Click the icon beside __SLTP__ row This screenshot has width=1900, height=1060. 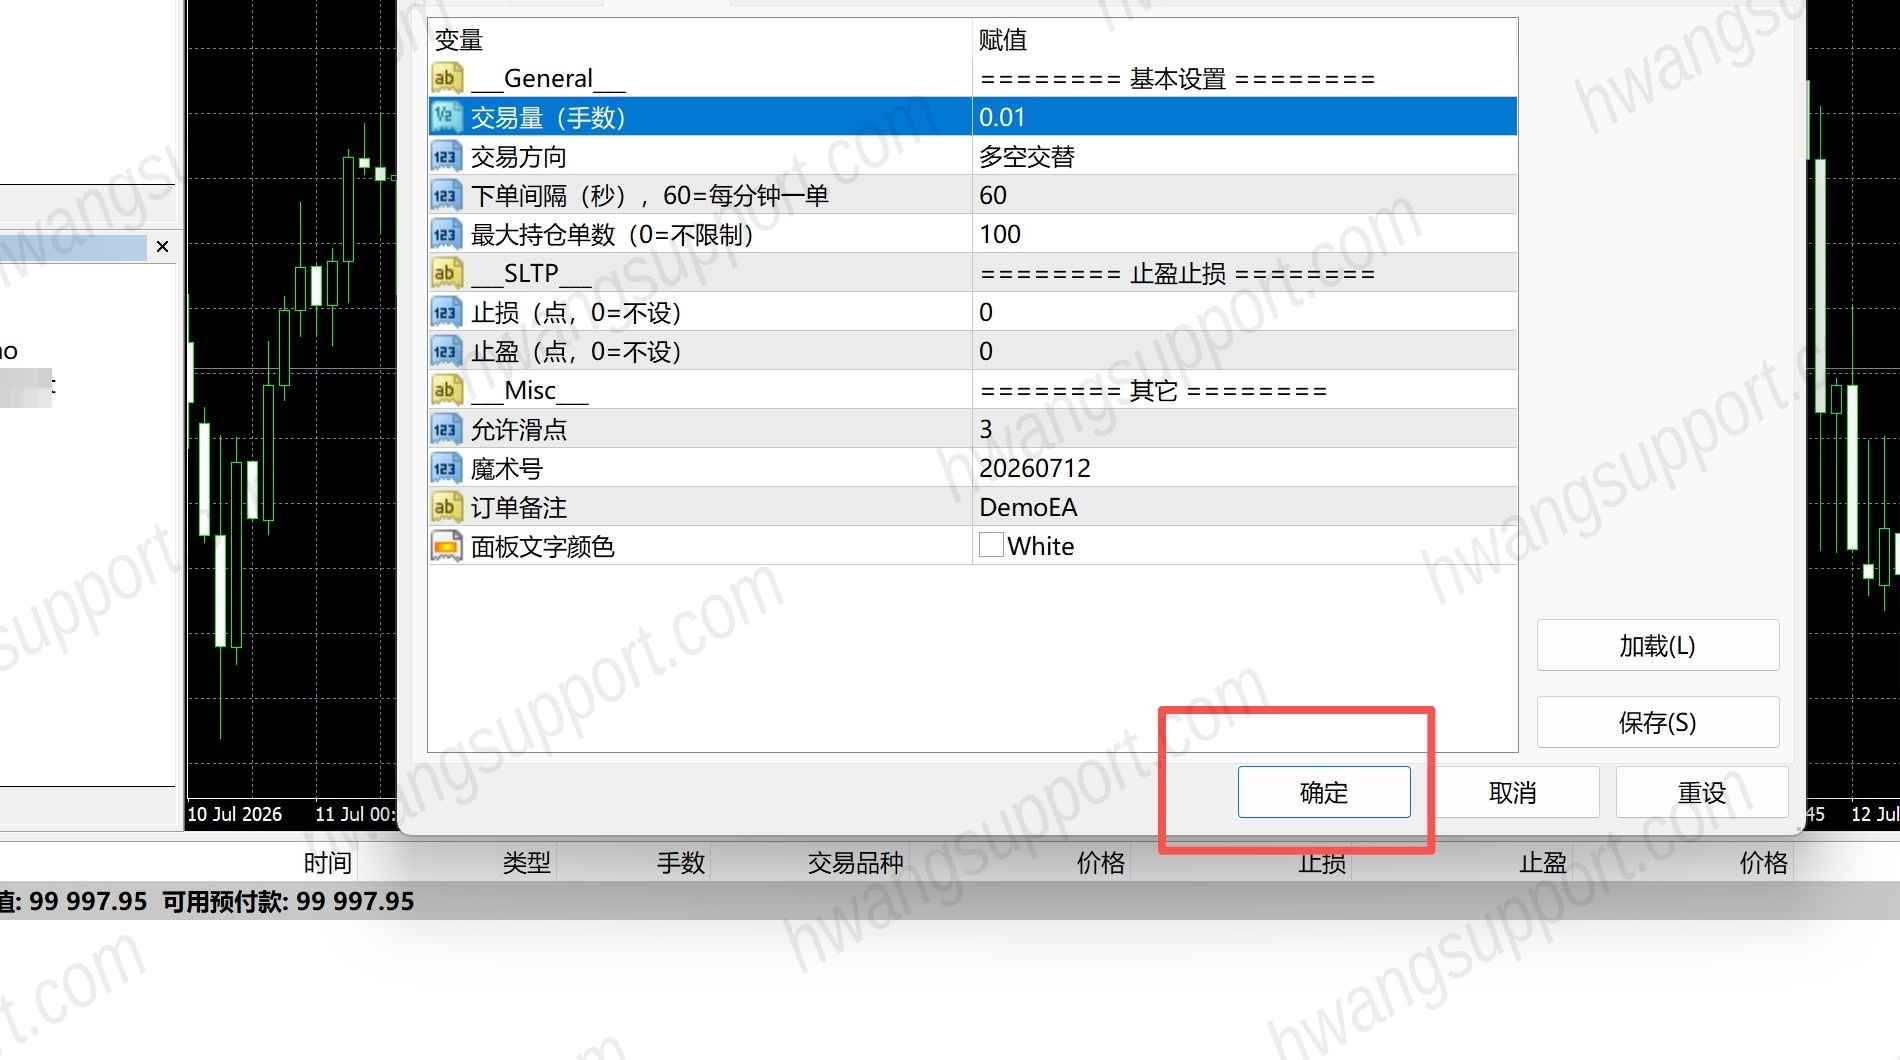tap(446, 273)
